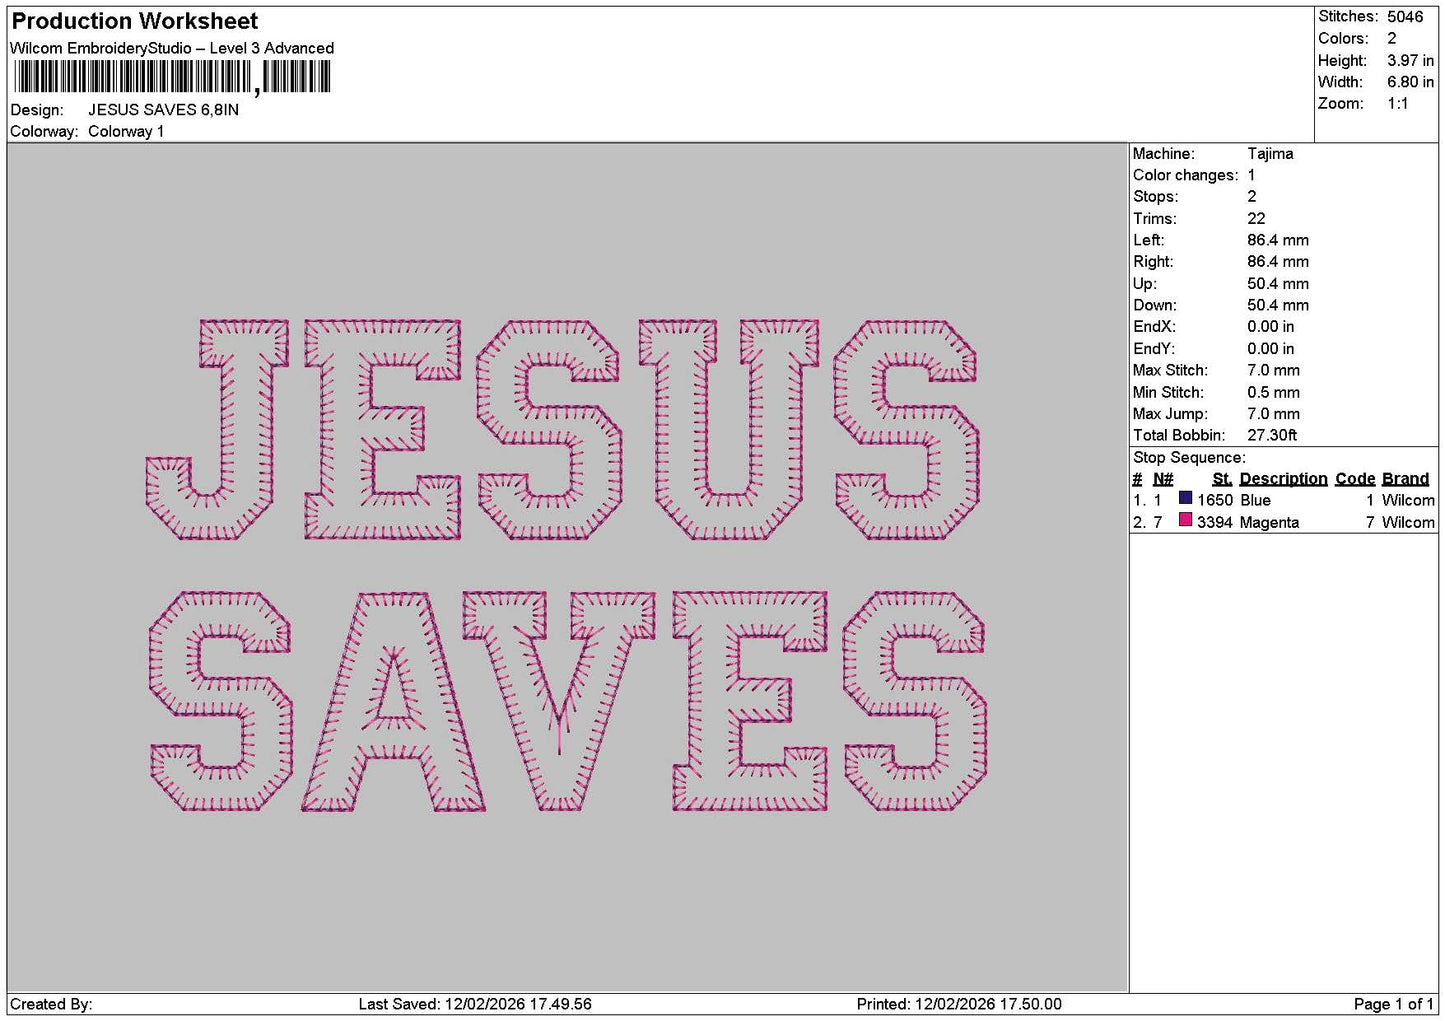Click the design barcode
1445x1021 pixels.
(x=172, y=77)
